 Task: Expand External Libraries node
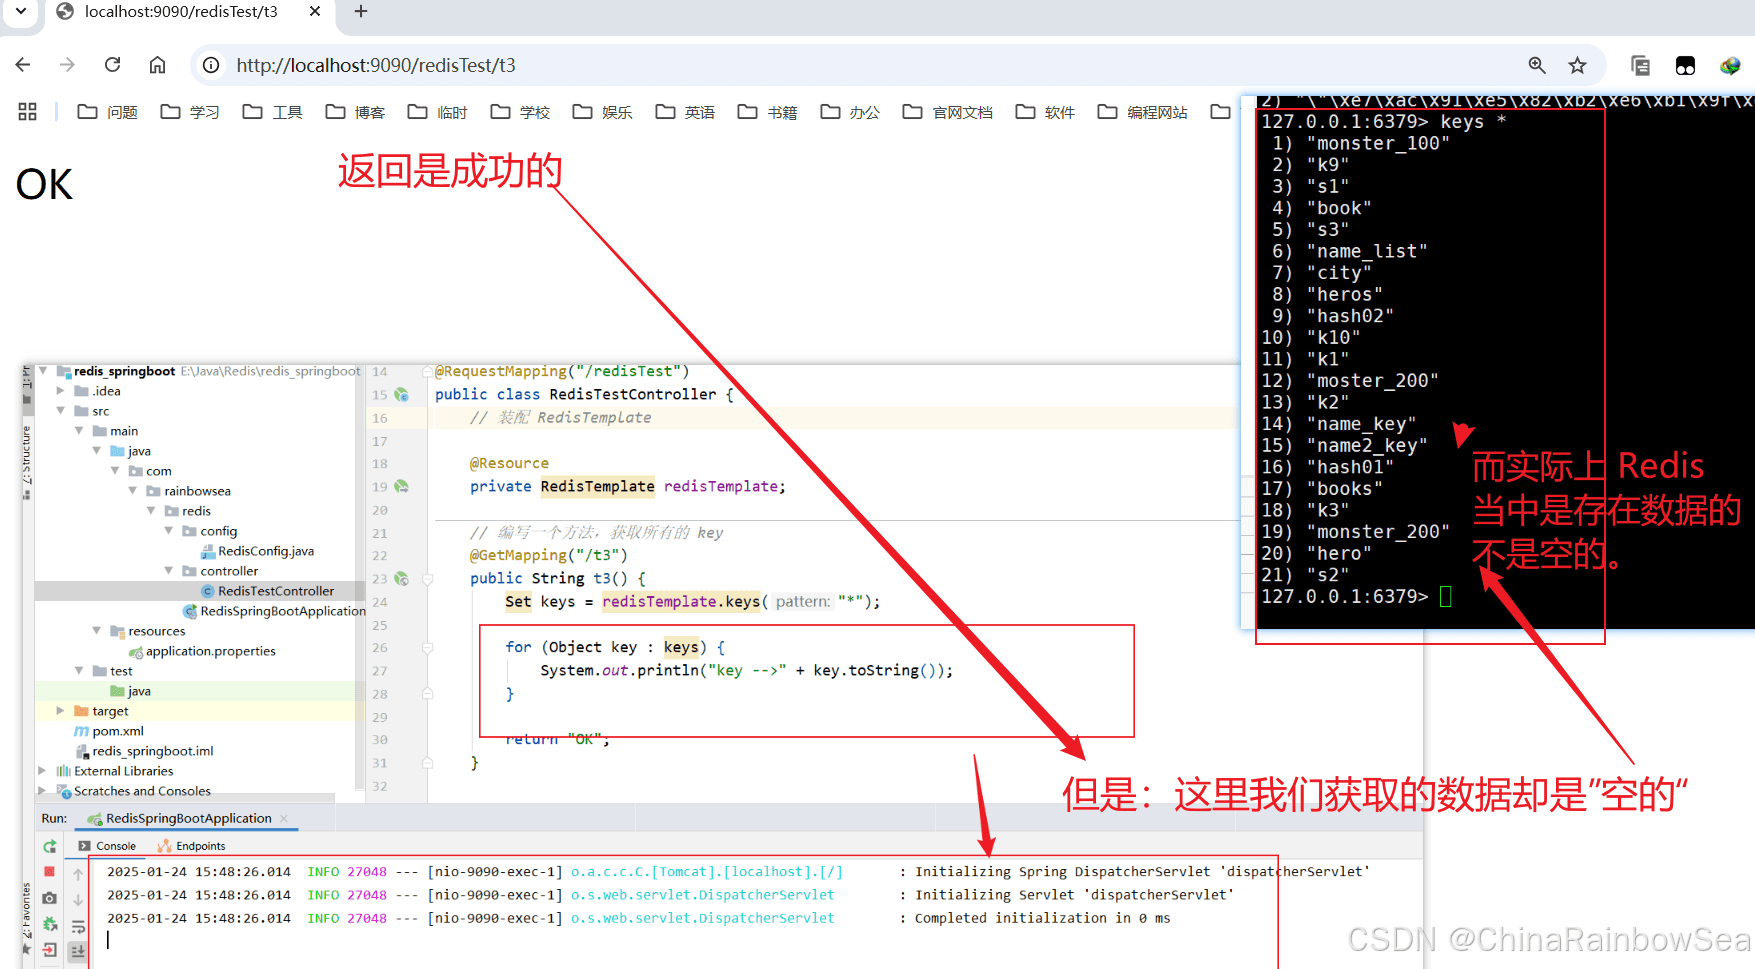click(43, 771)
